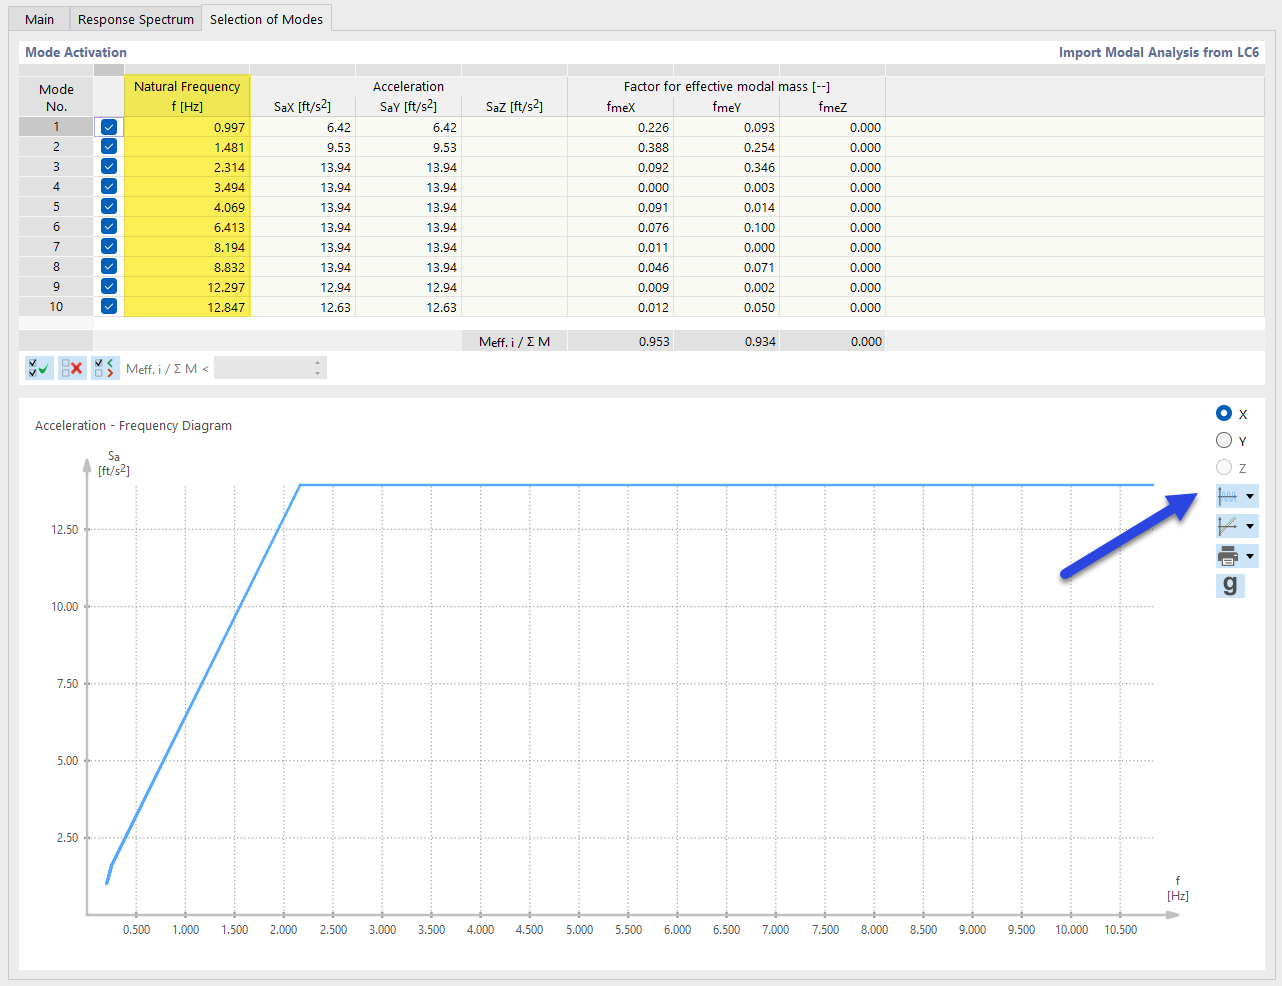Select all modes with the green check icon
The image size is (1282, 986).
(39, 368)
